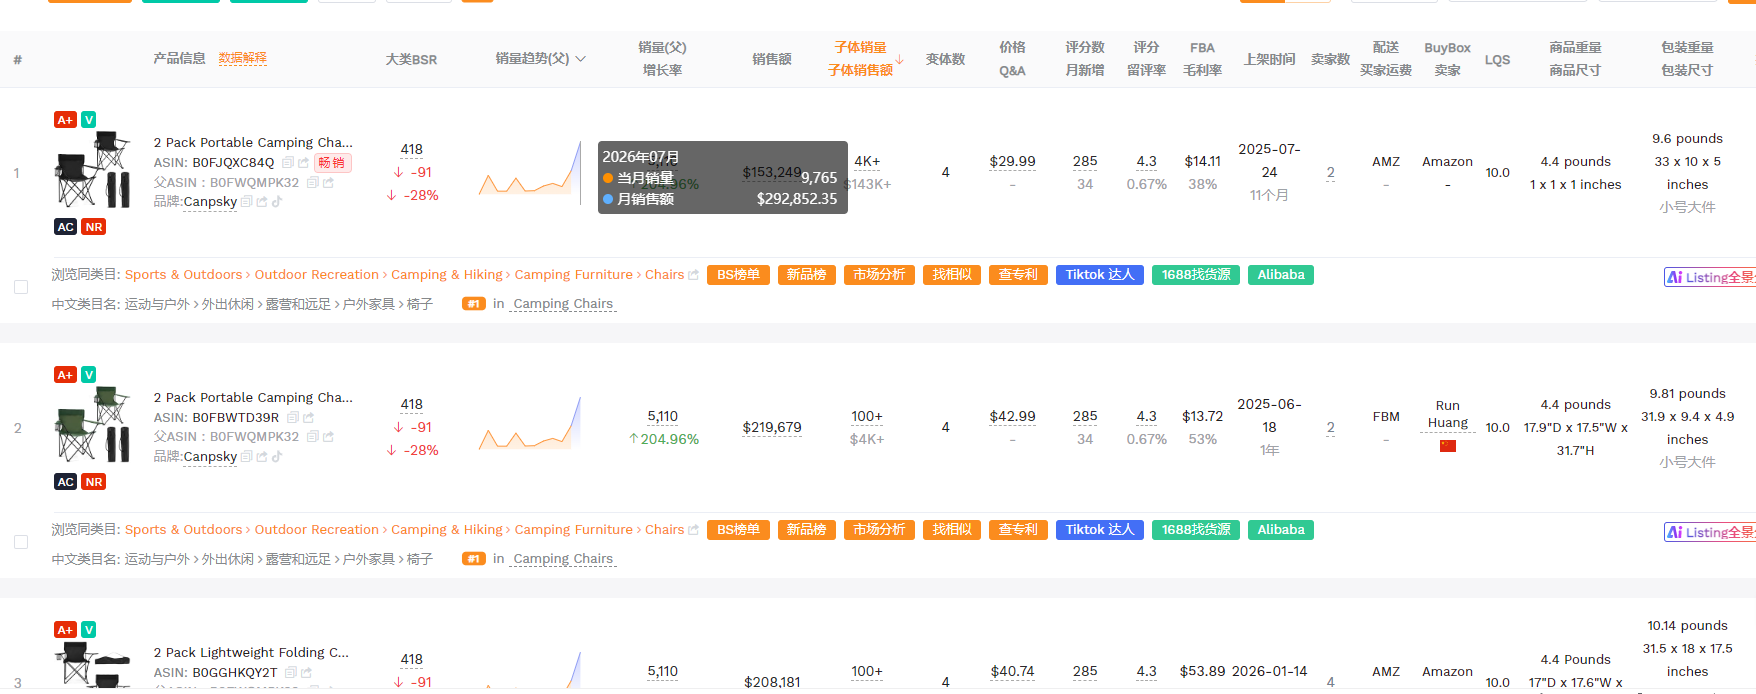The image size is (1756, 694).
Task: Open ASIN B0FBWTD39R external link icon
Action: point(308,417)
